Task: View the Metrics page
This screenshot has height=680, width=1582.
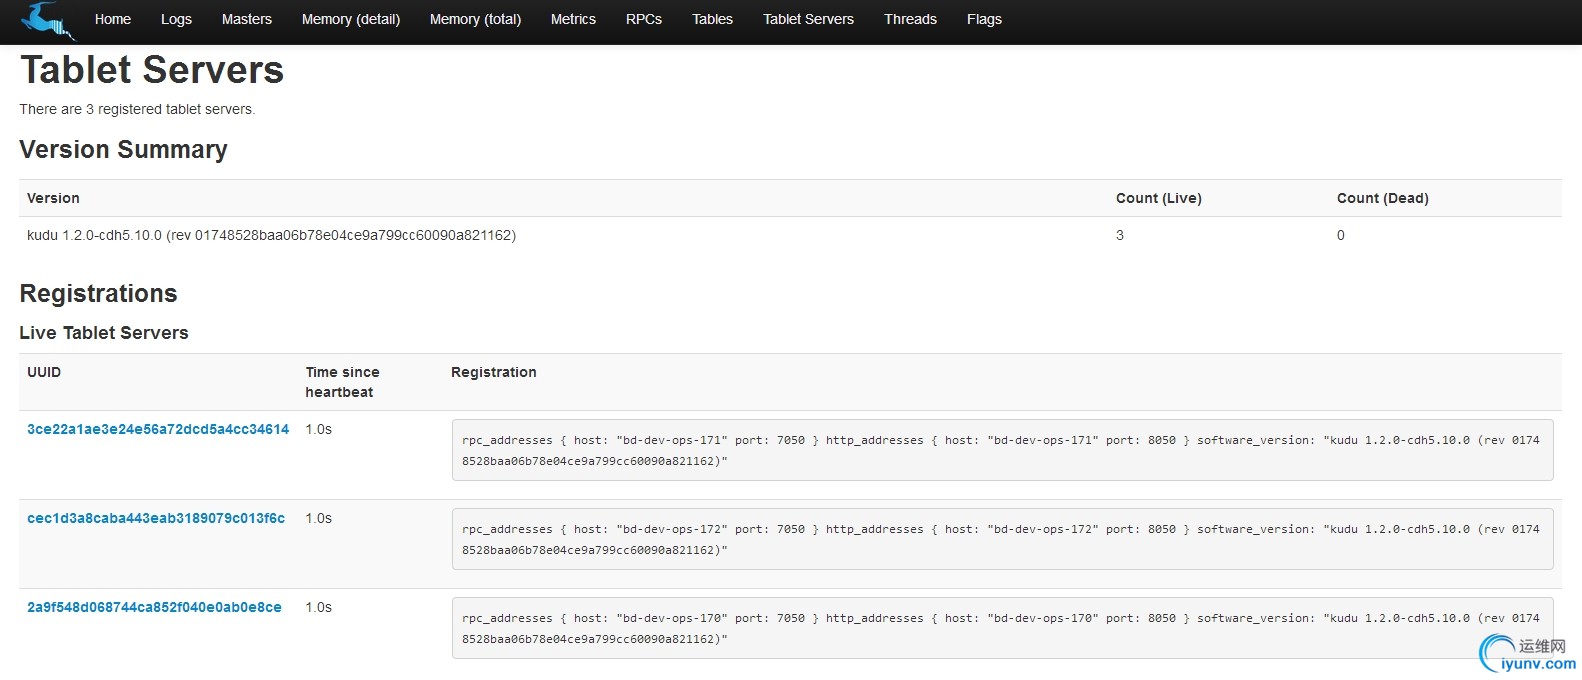Action: click(x=573, y=19)
